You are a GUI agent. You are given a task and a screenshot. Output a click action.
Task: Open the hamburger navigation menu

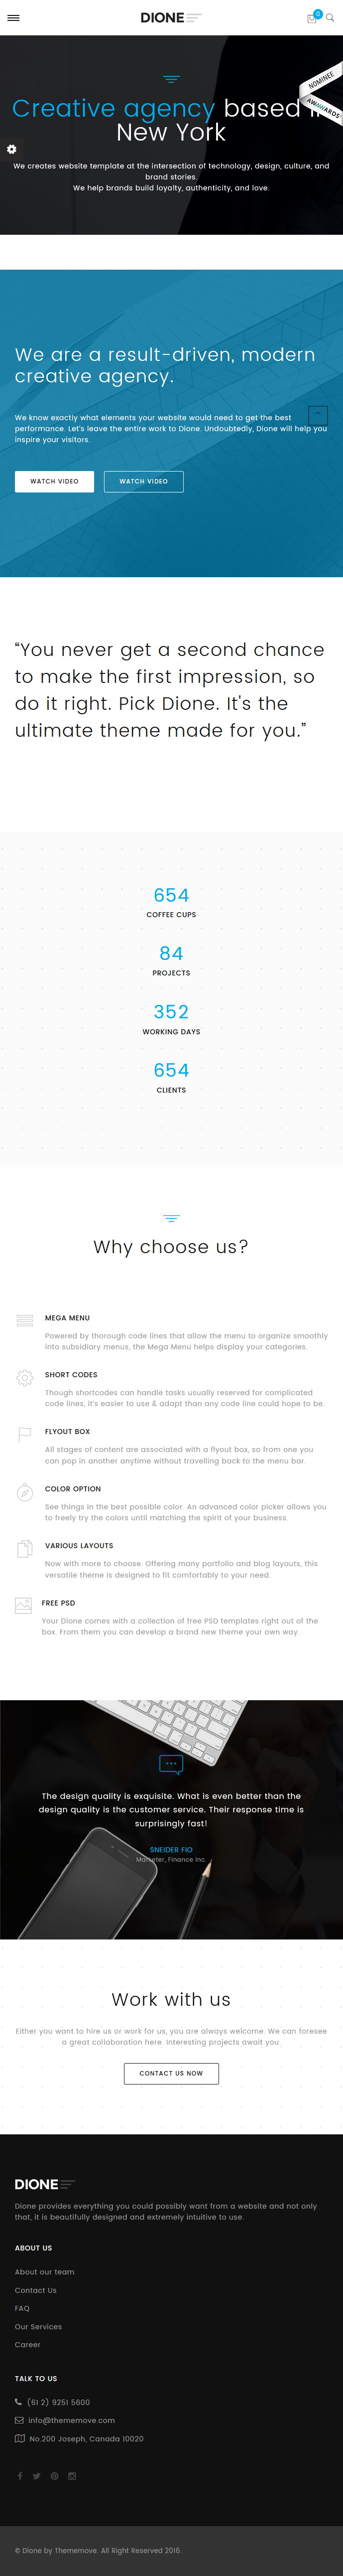point(13,18)
